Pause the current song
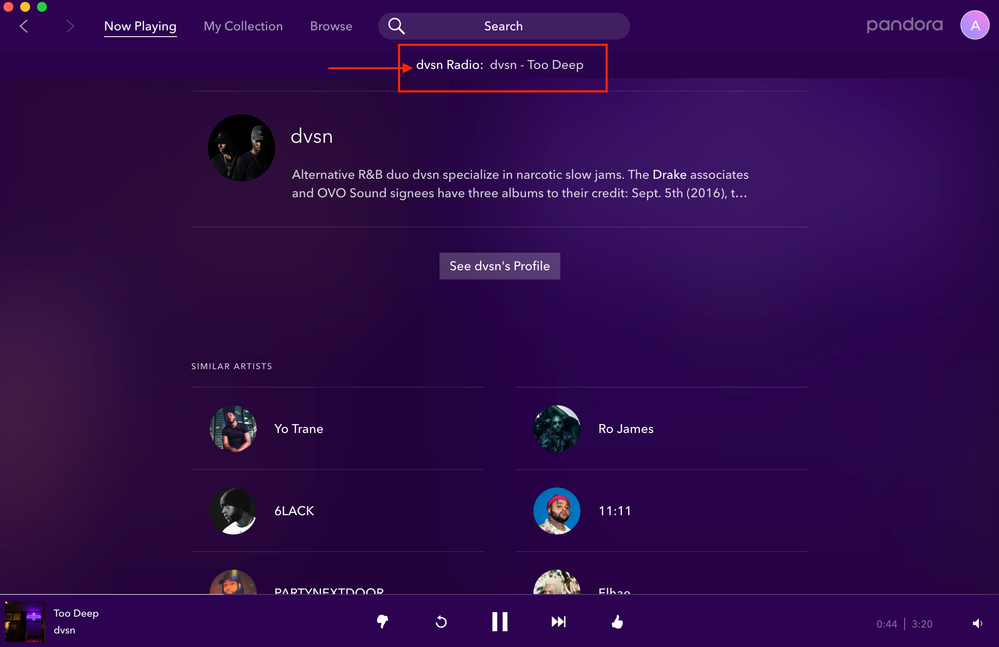 (500, 622)
